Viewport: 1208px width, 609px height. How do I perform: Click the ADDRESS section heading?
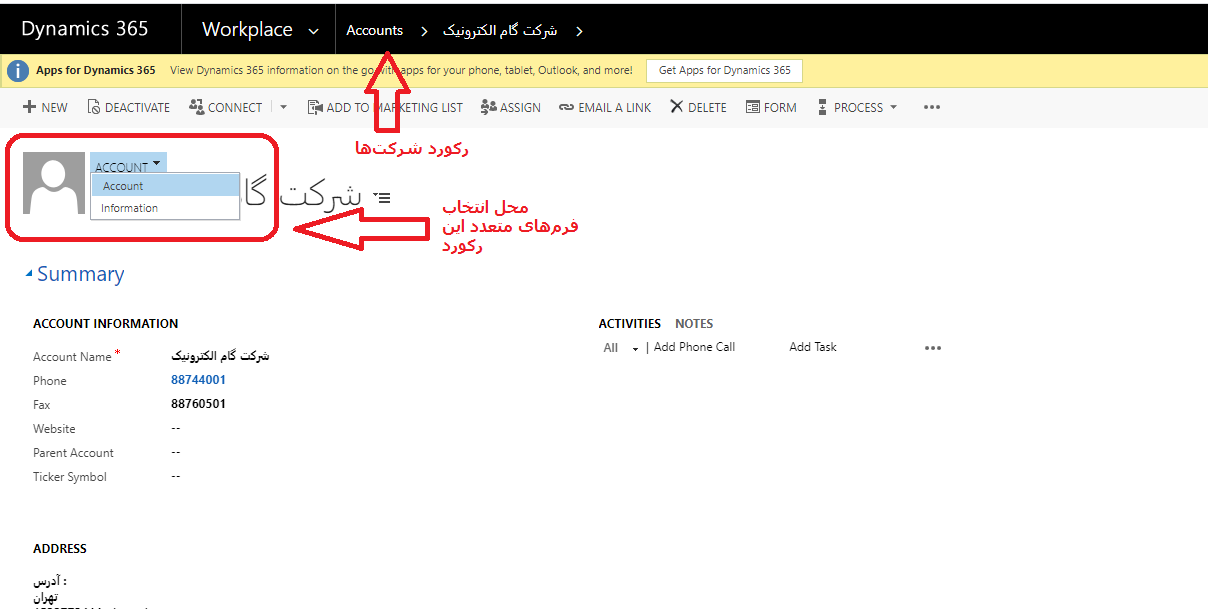pyautogui.click(x=60, y=548)
